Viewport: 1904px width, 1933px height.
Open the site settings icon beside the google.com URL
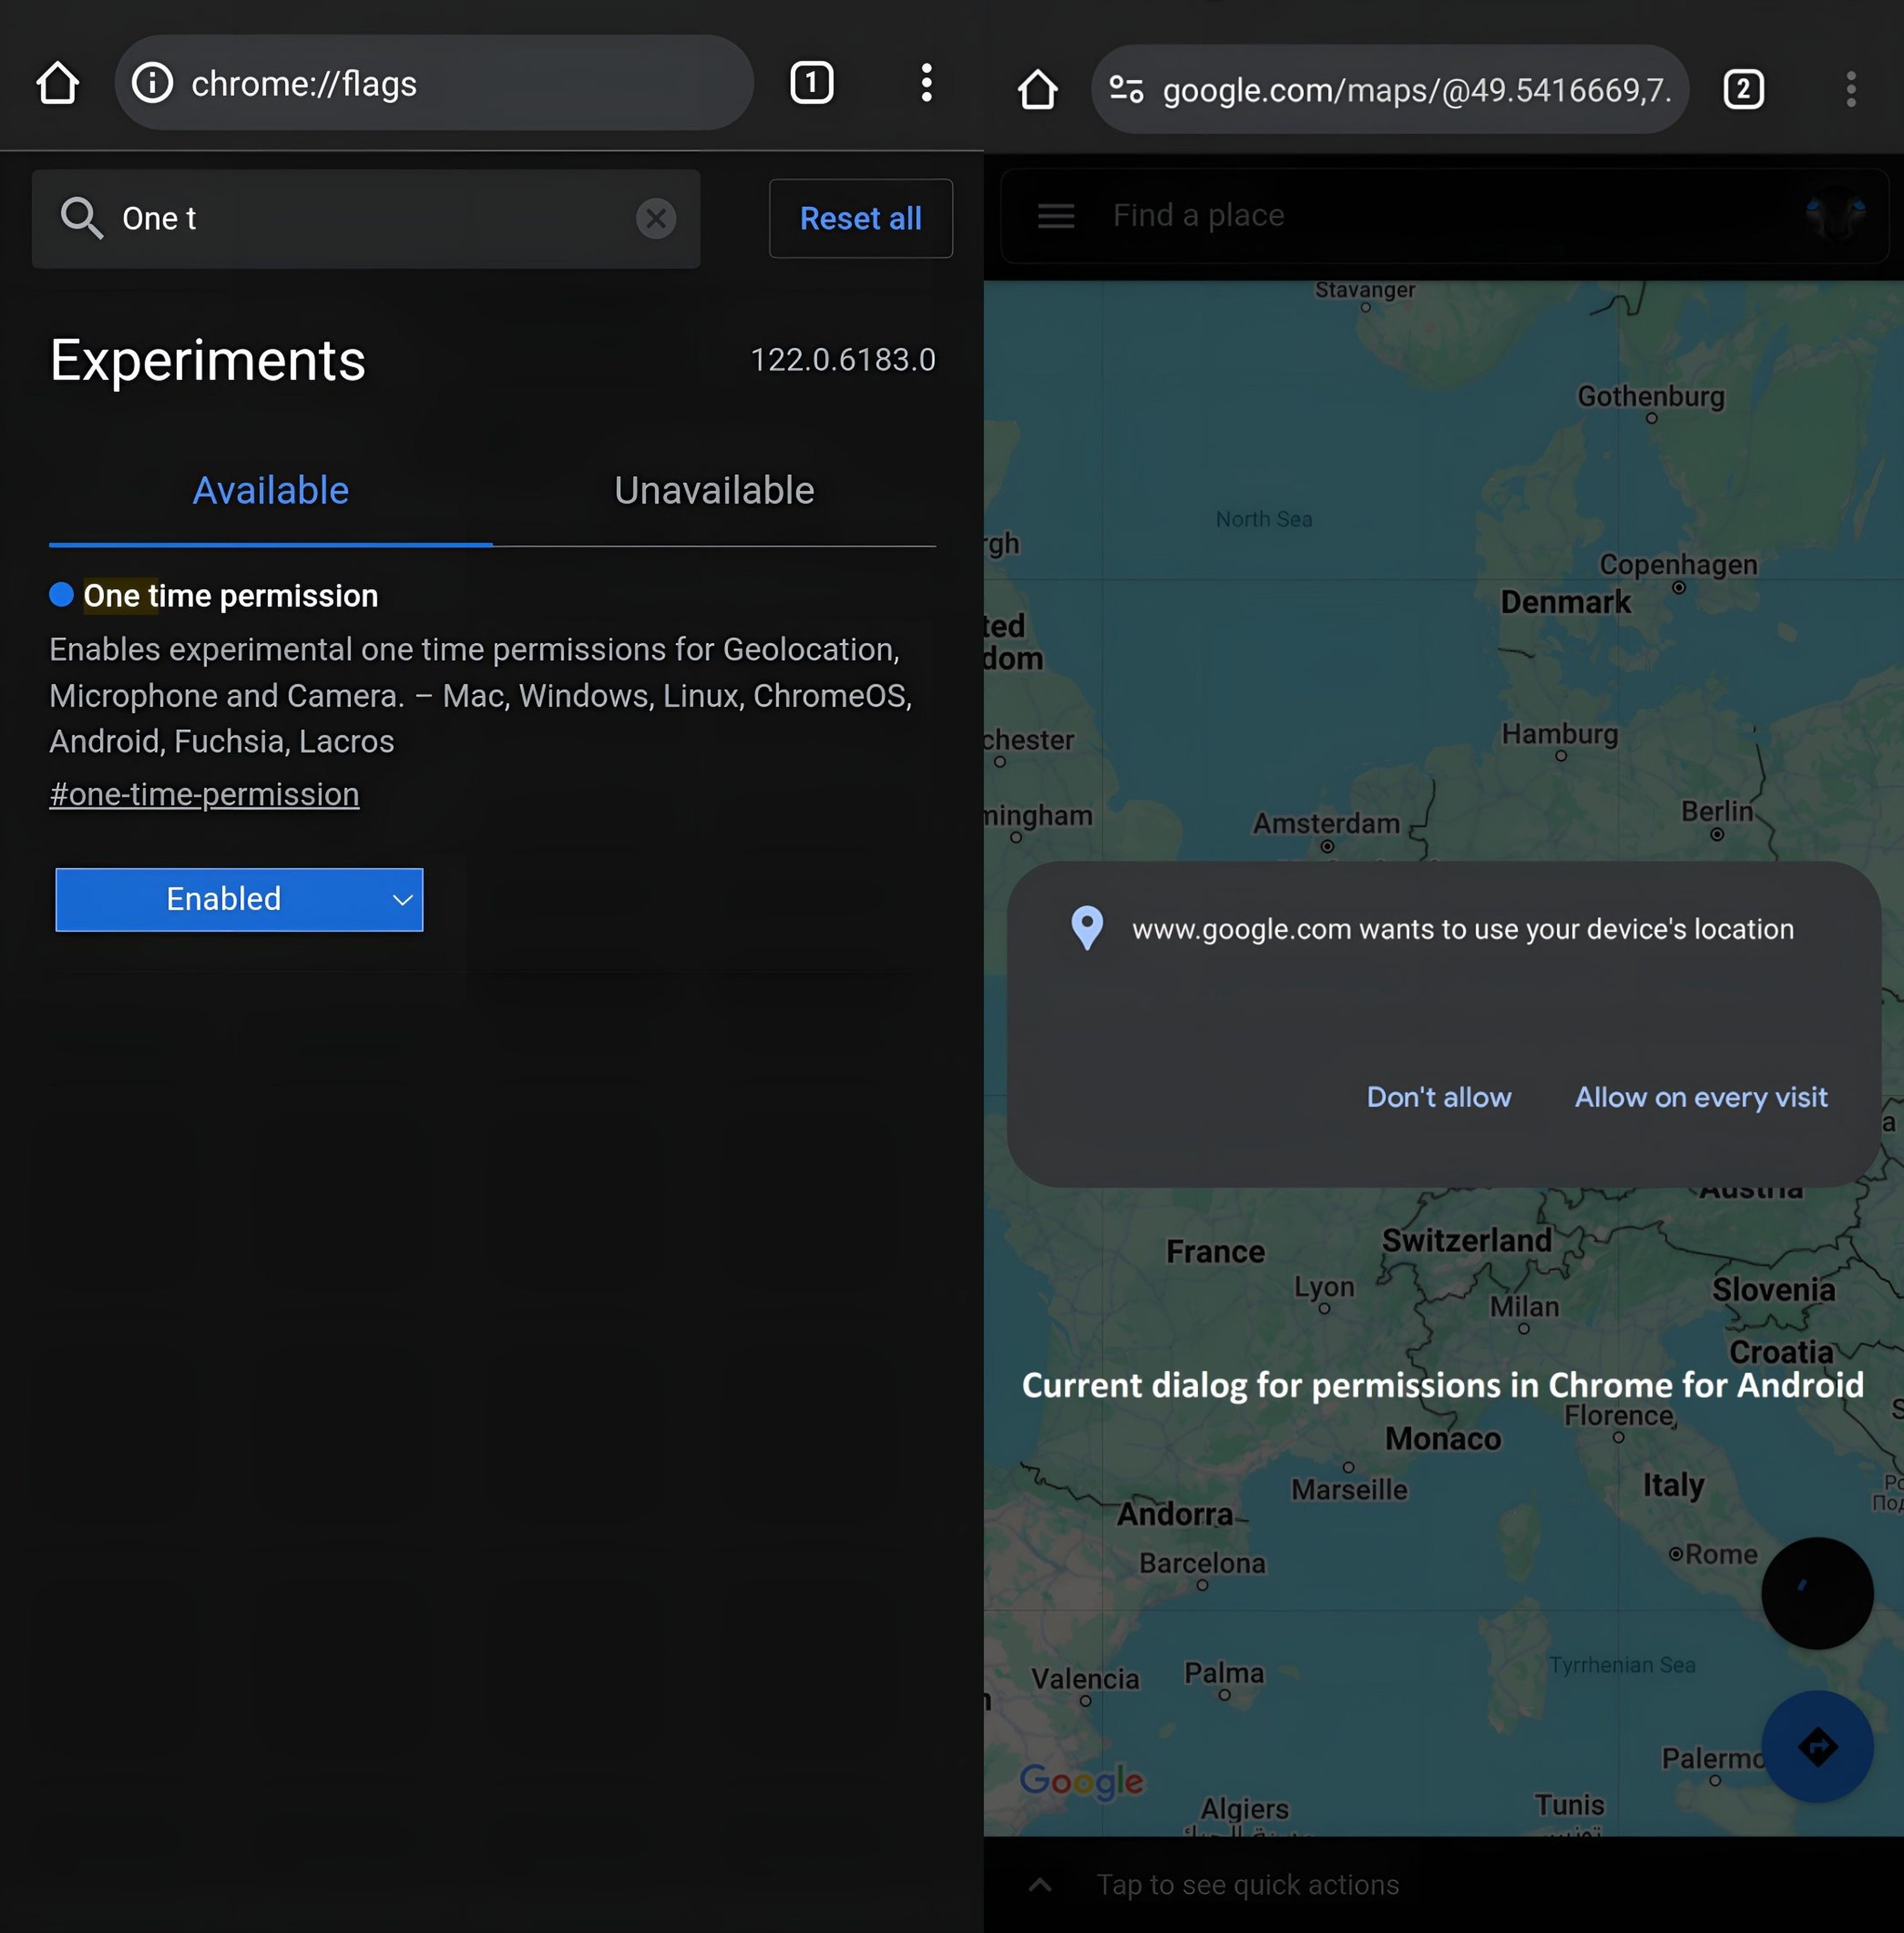pos(1126,90)
